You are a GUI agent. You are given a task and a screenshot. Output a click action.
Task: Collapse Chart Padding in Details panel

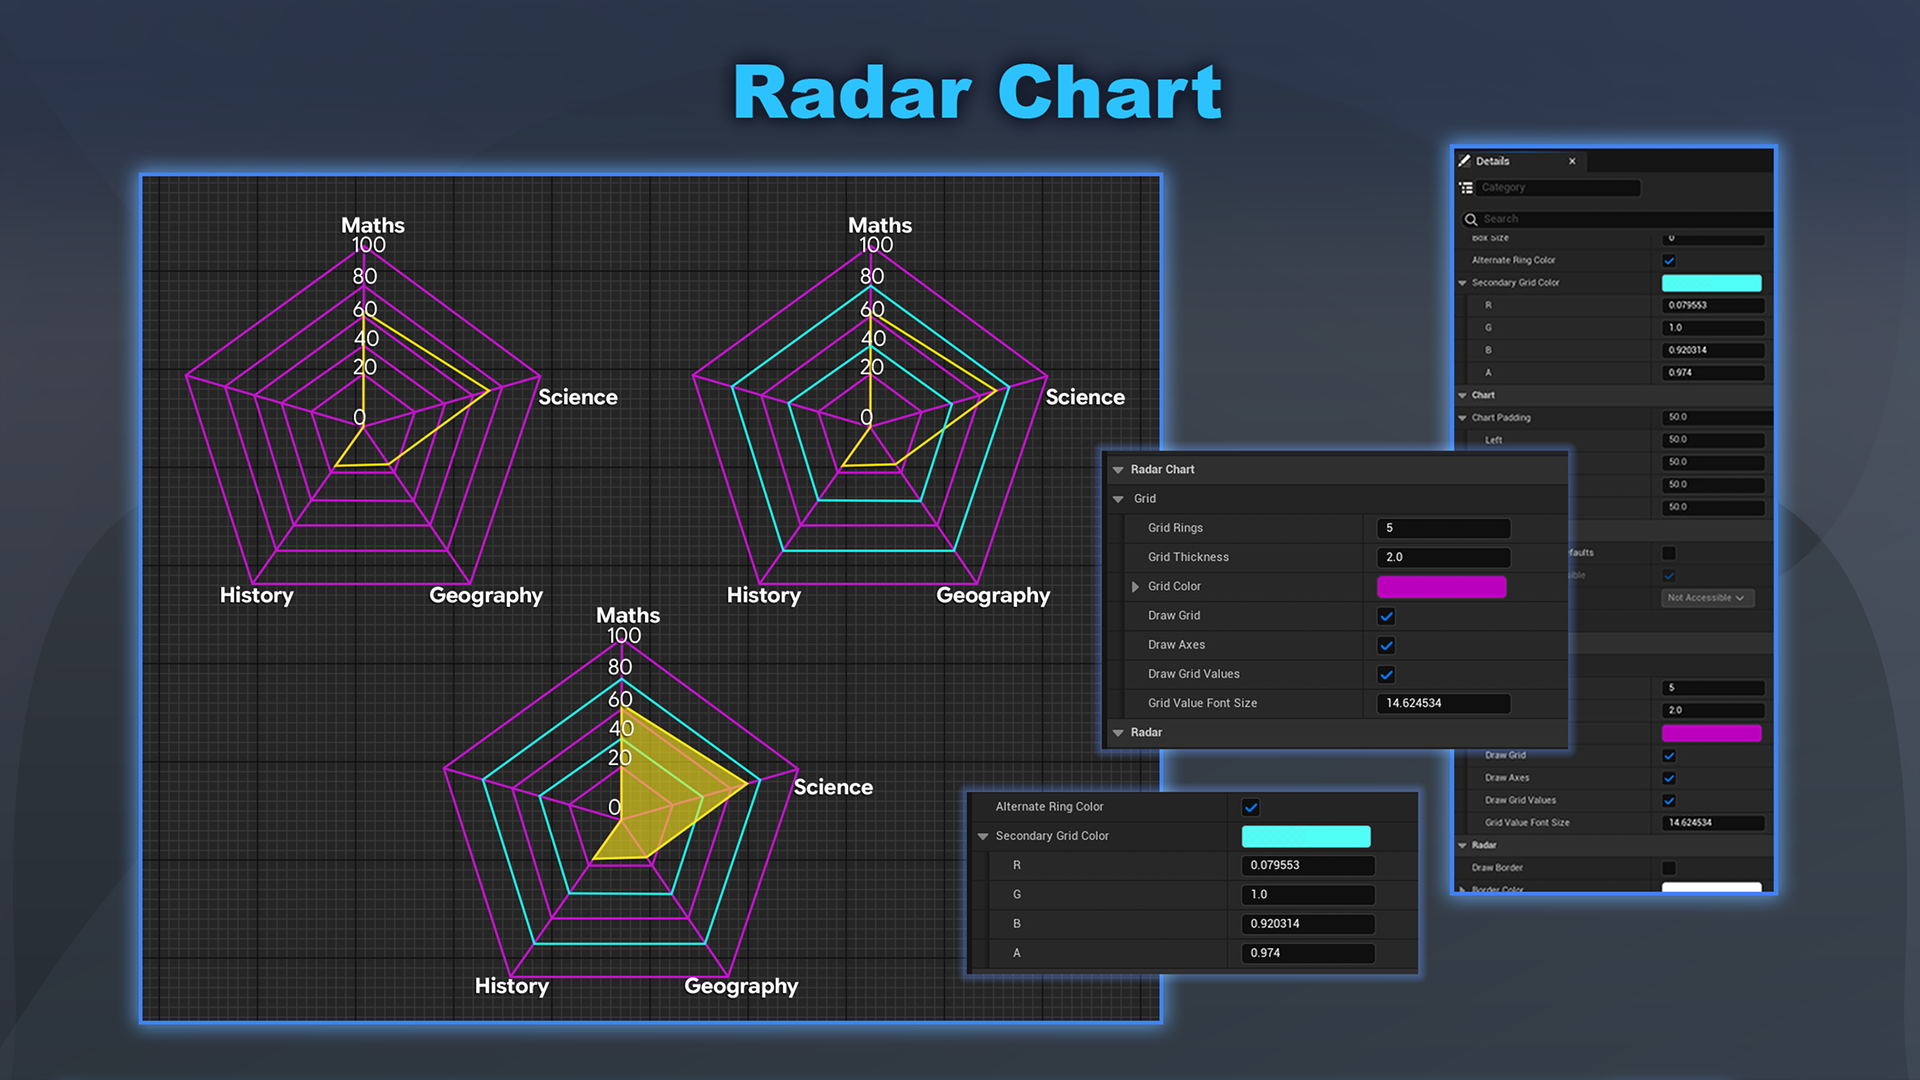pyautogui.click(x=1462, y=418)
